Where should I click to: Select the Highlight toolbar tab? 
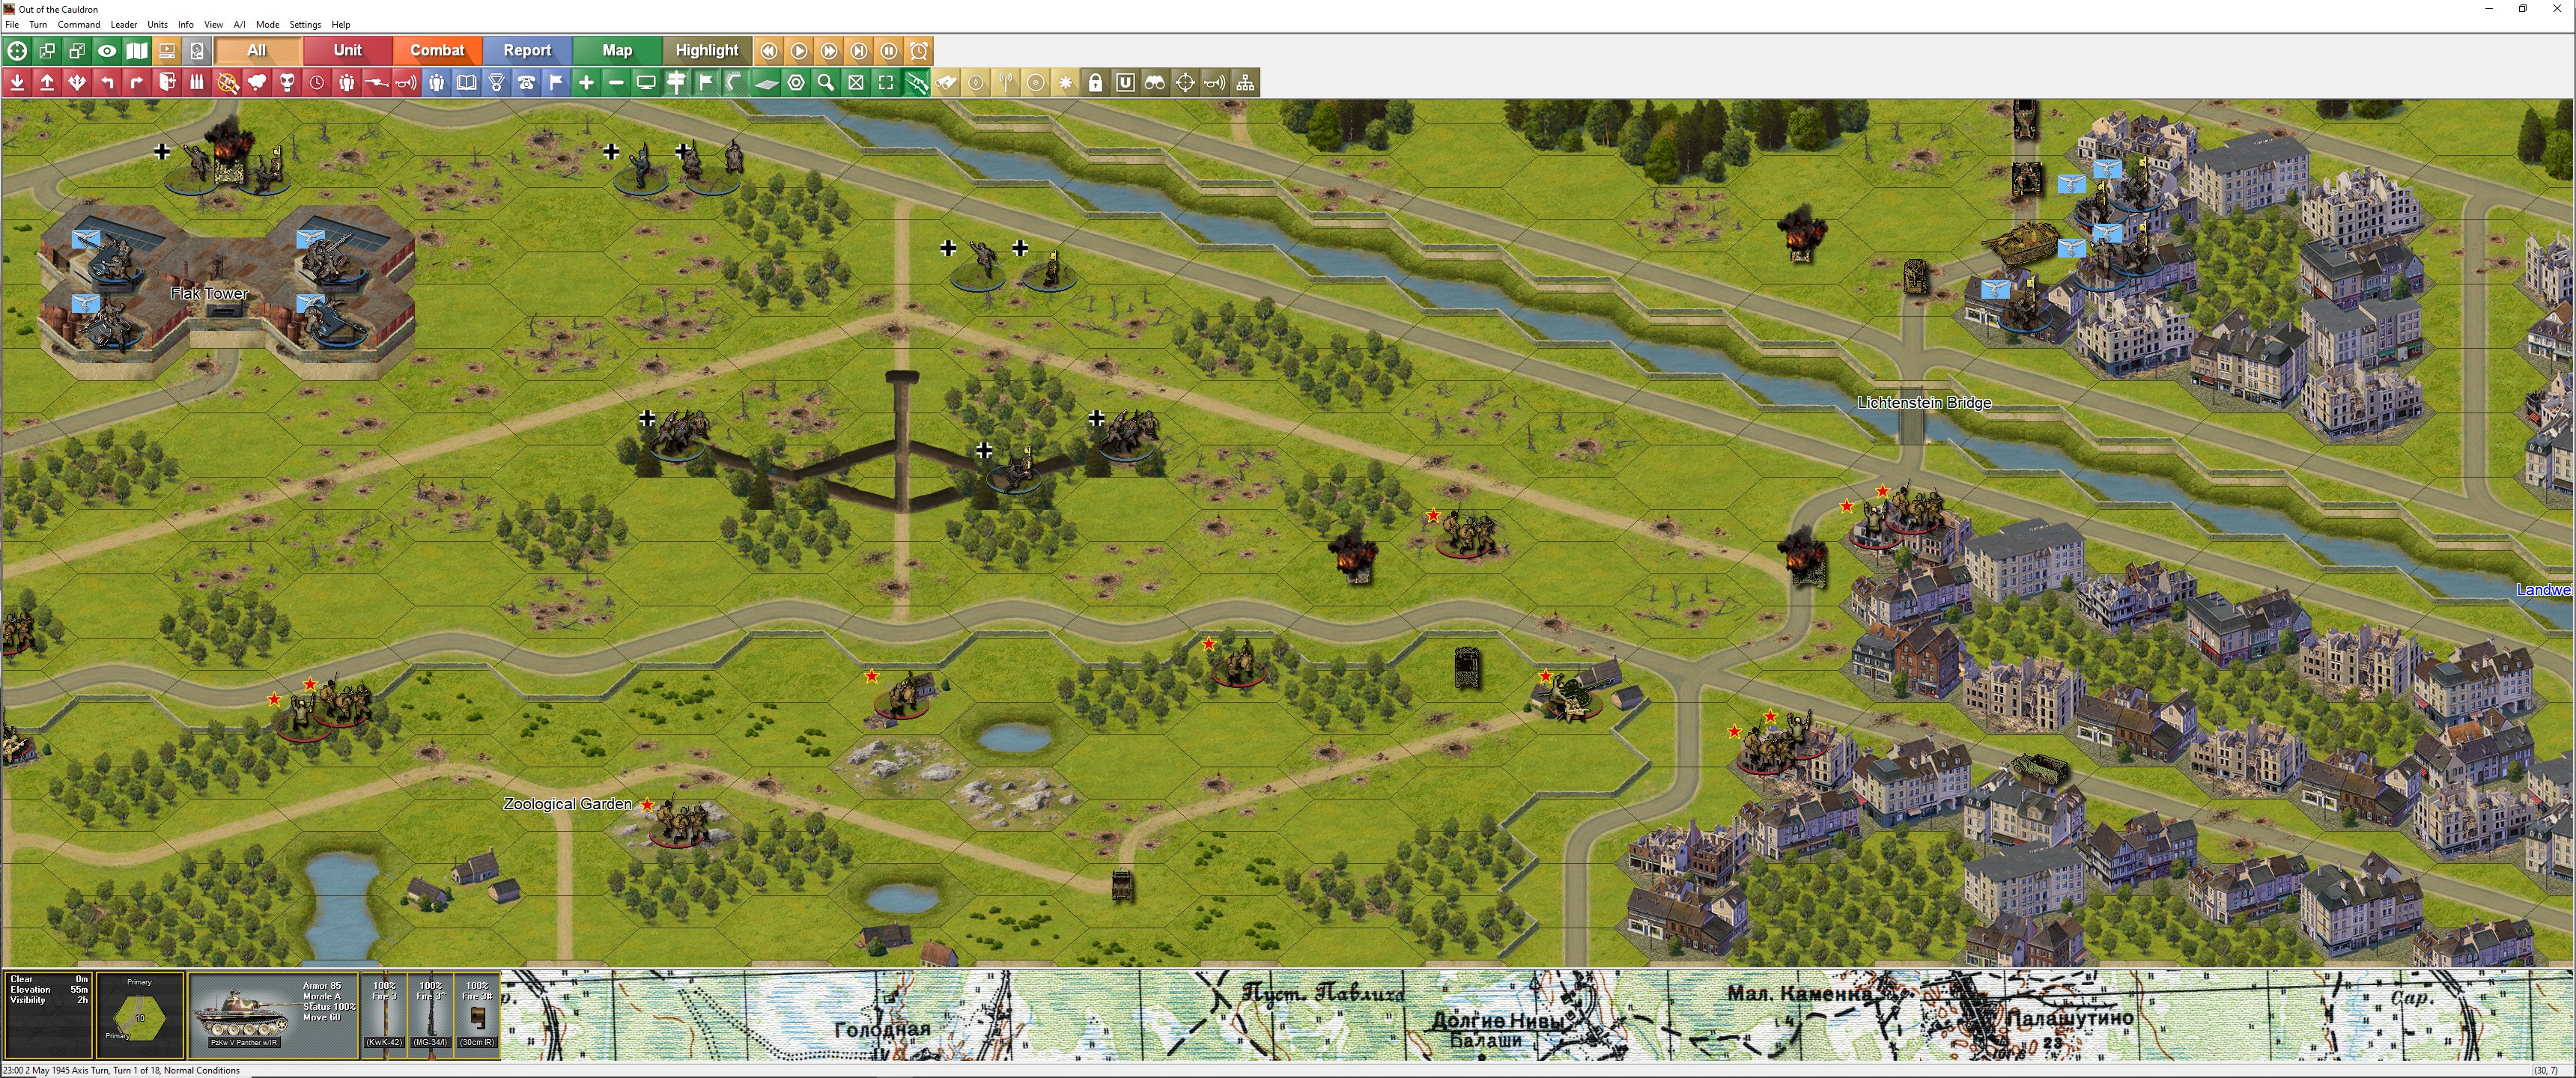707,51
